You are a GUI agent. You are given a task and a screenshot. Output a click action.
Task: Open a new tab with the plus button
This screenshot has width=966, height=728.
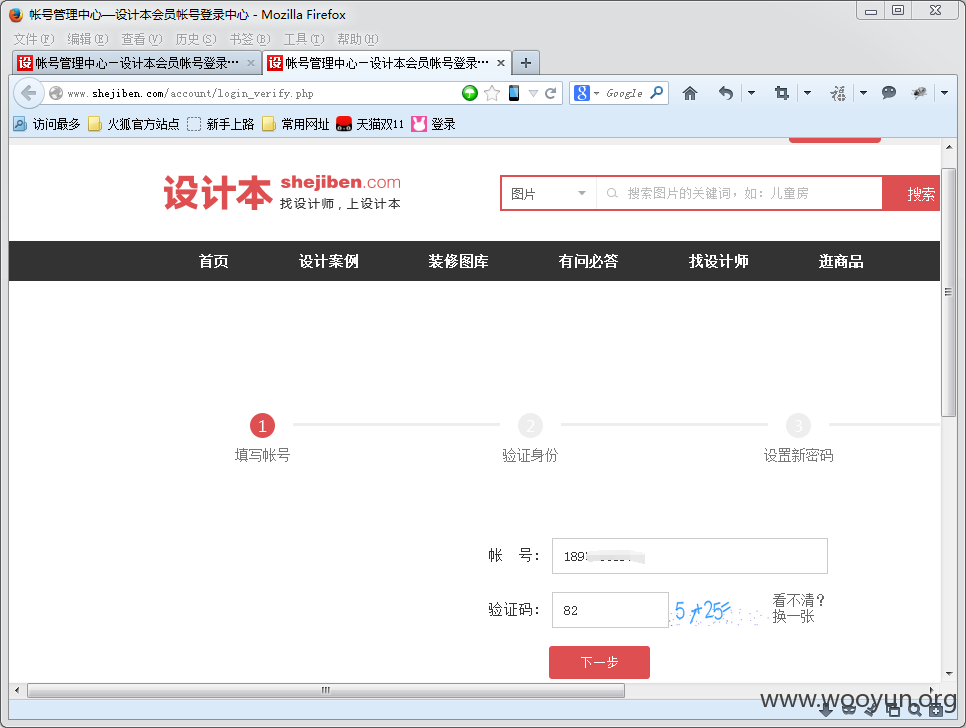[x=526, y=63]
